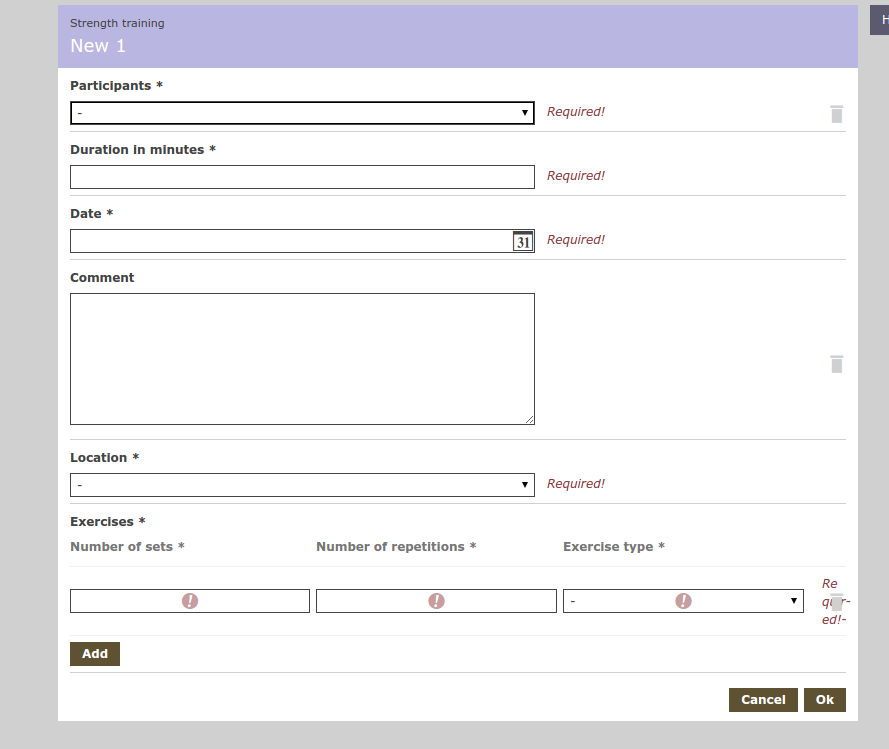Screen dimensions: 889x749
Task: Focus the Duration in minutes field
Action: (302, 177)
